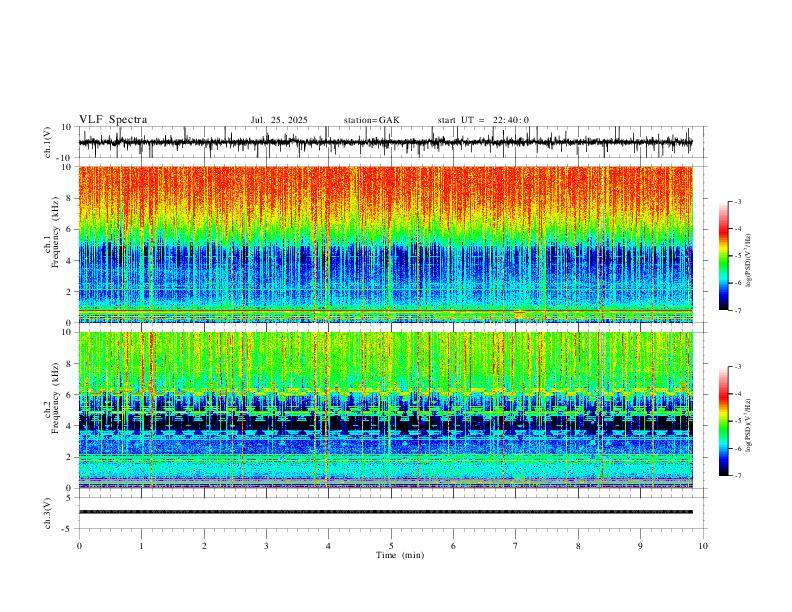Click the "5" tick on ch.3(V) axis
The width and height of the screenshot is (792, 612).
coord(70,498)
